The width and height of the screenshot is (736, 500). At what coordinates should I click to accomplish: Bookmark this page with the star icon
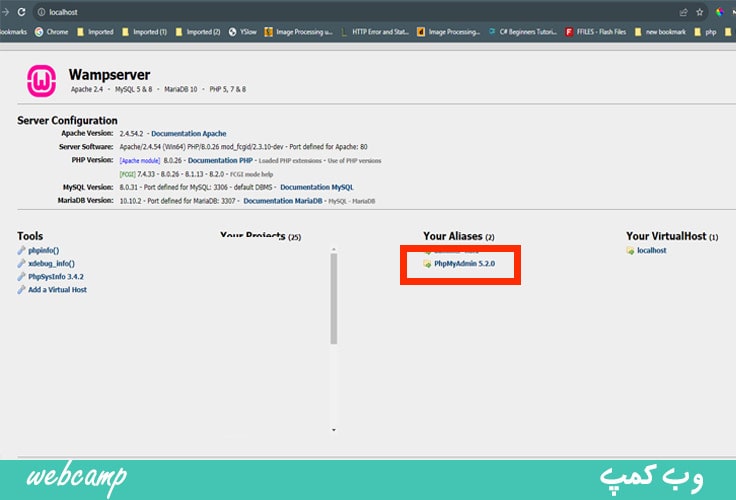pyautogui.click(x=699, y=12)
